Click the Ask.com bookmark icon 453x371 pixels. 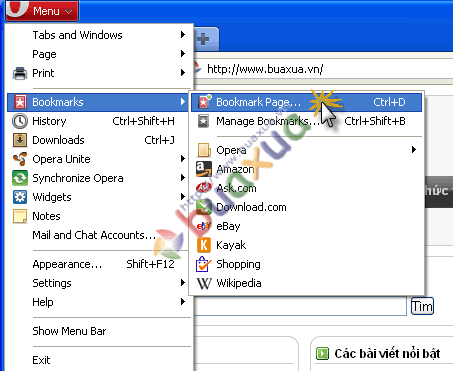pyautogui.click(x=204, y=188)
